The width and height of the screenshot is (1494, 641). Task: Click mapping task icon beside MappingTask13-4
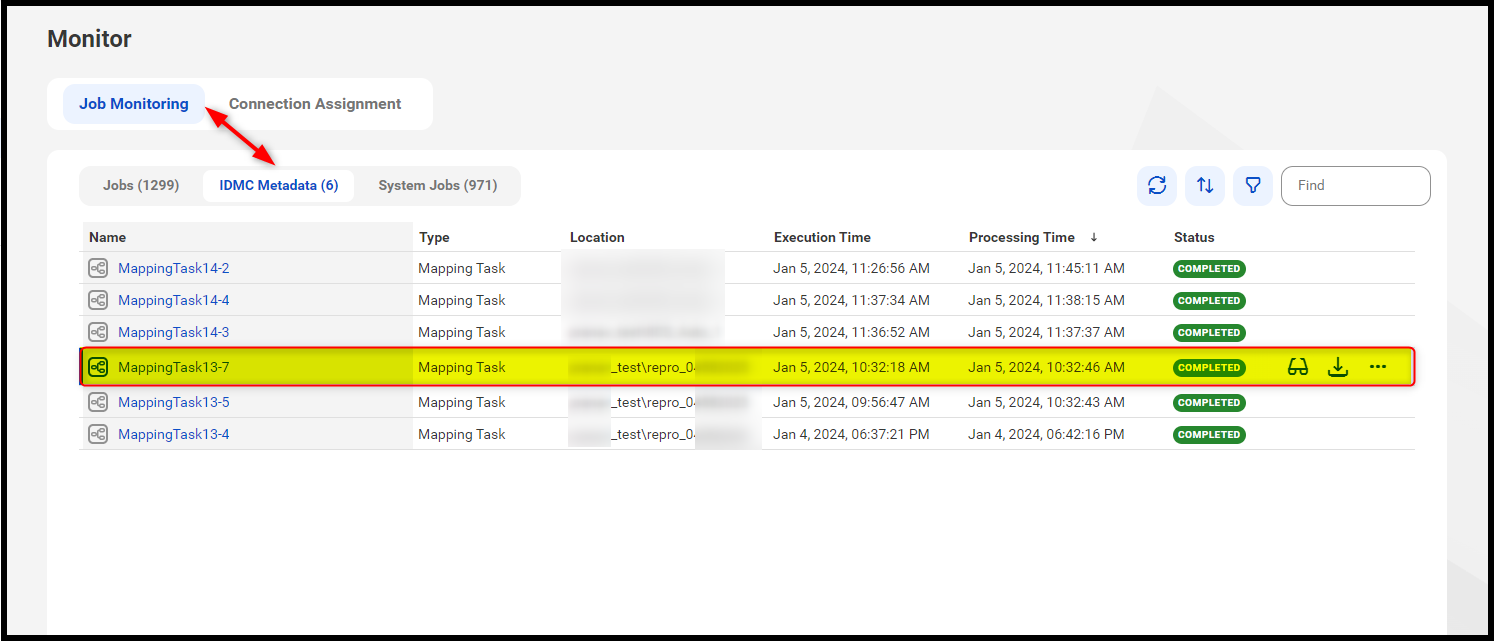click(98, 434)
